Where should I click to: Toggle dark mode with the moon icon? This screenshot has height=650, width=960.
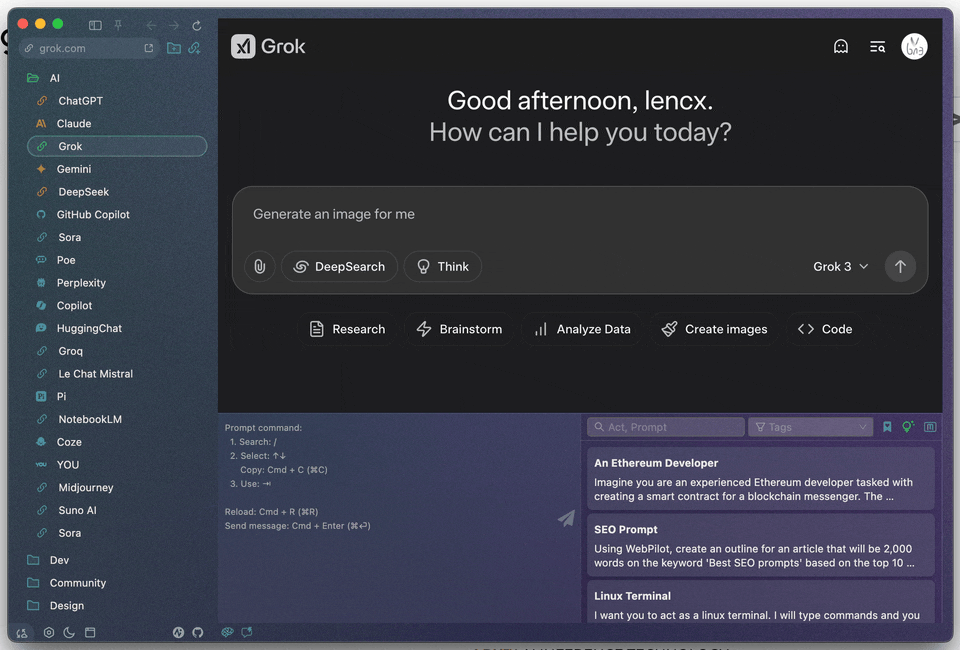click(x=69, y=632)
